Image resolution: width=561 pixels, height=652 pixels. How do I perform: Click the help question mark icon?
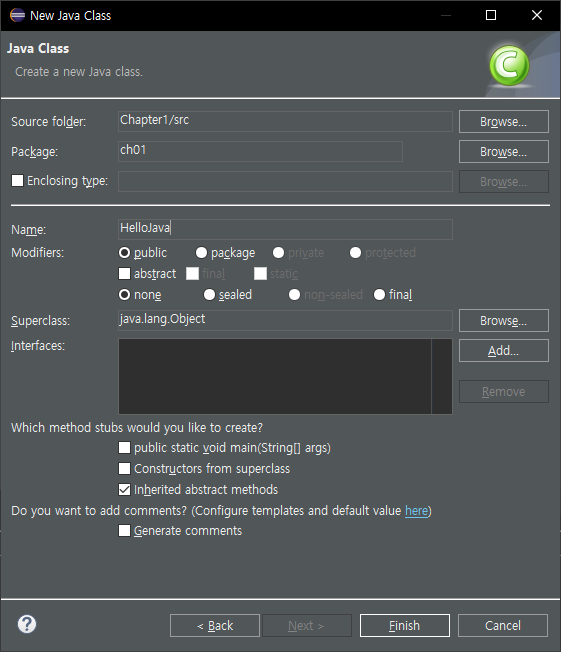(x=27, y=624)
